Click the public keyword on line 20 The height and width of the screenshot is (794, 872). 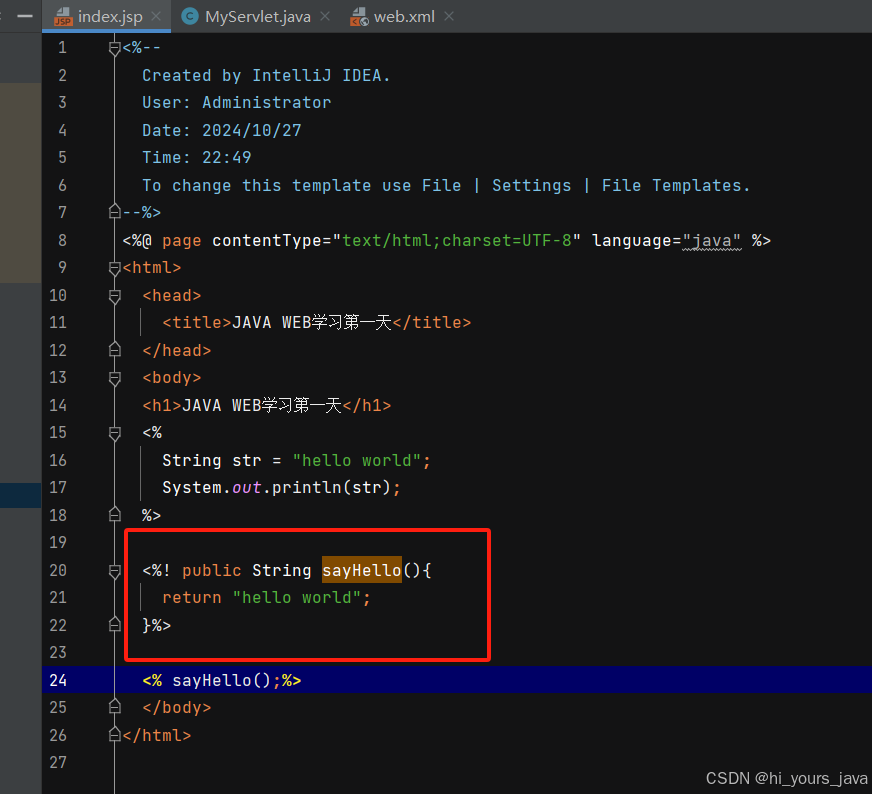click(211, 570)
